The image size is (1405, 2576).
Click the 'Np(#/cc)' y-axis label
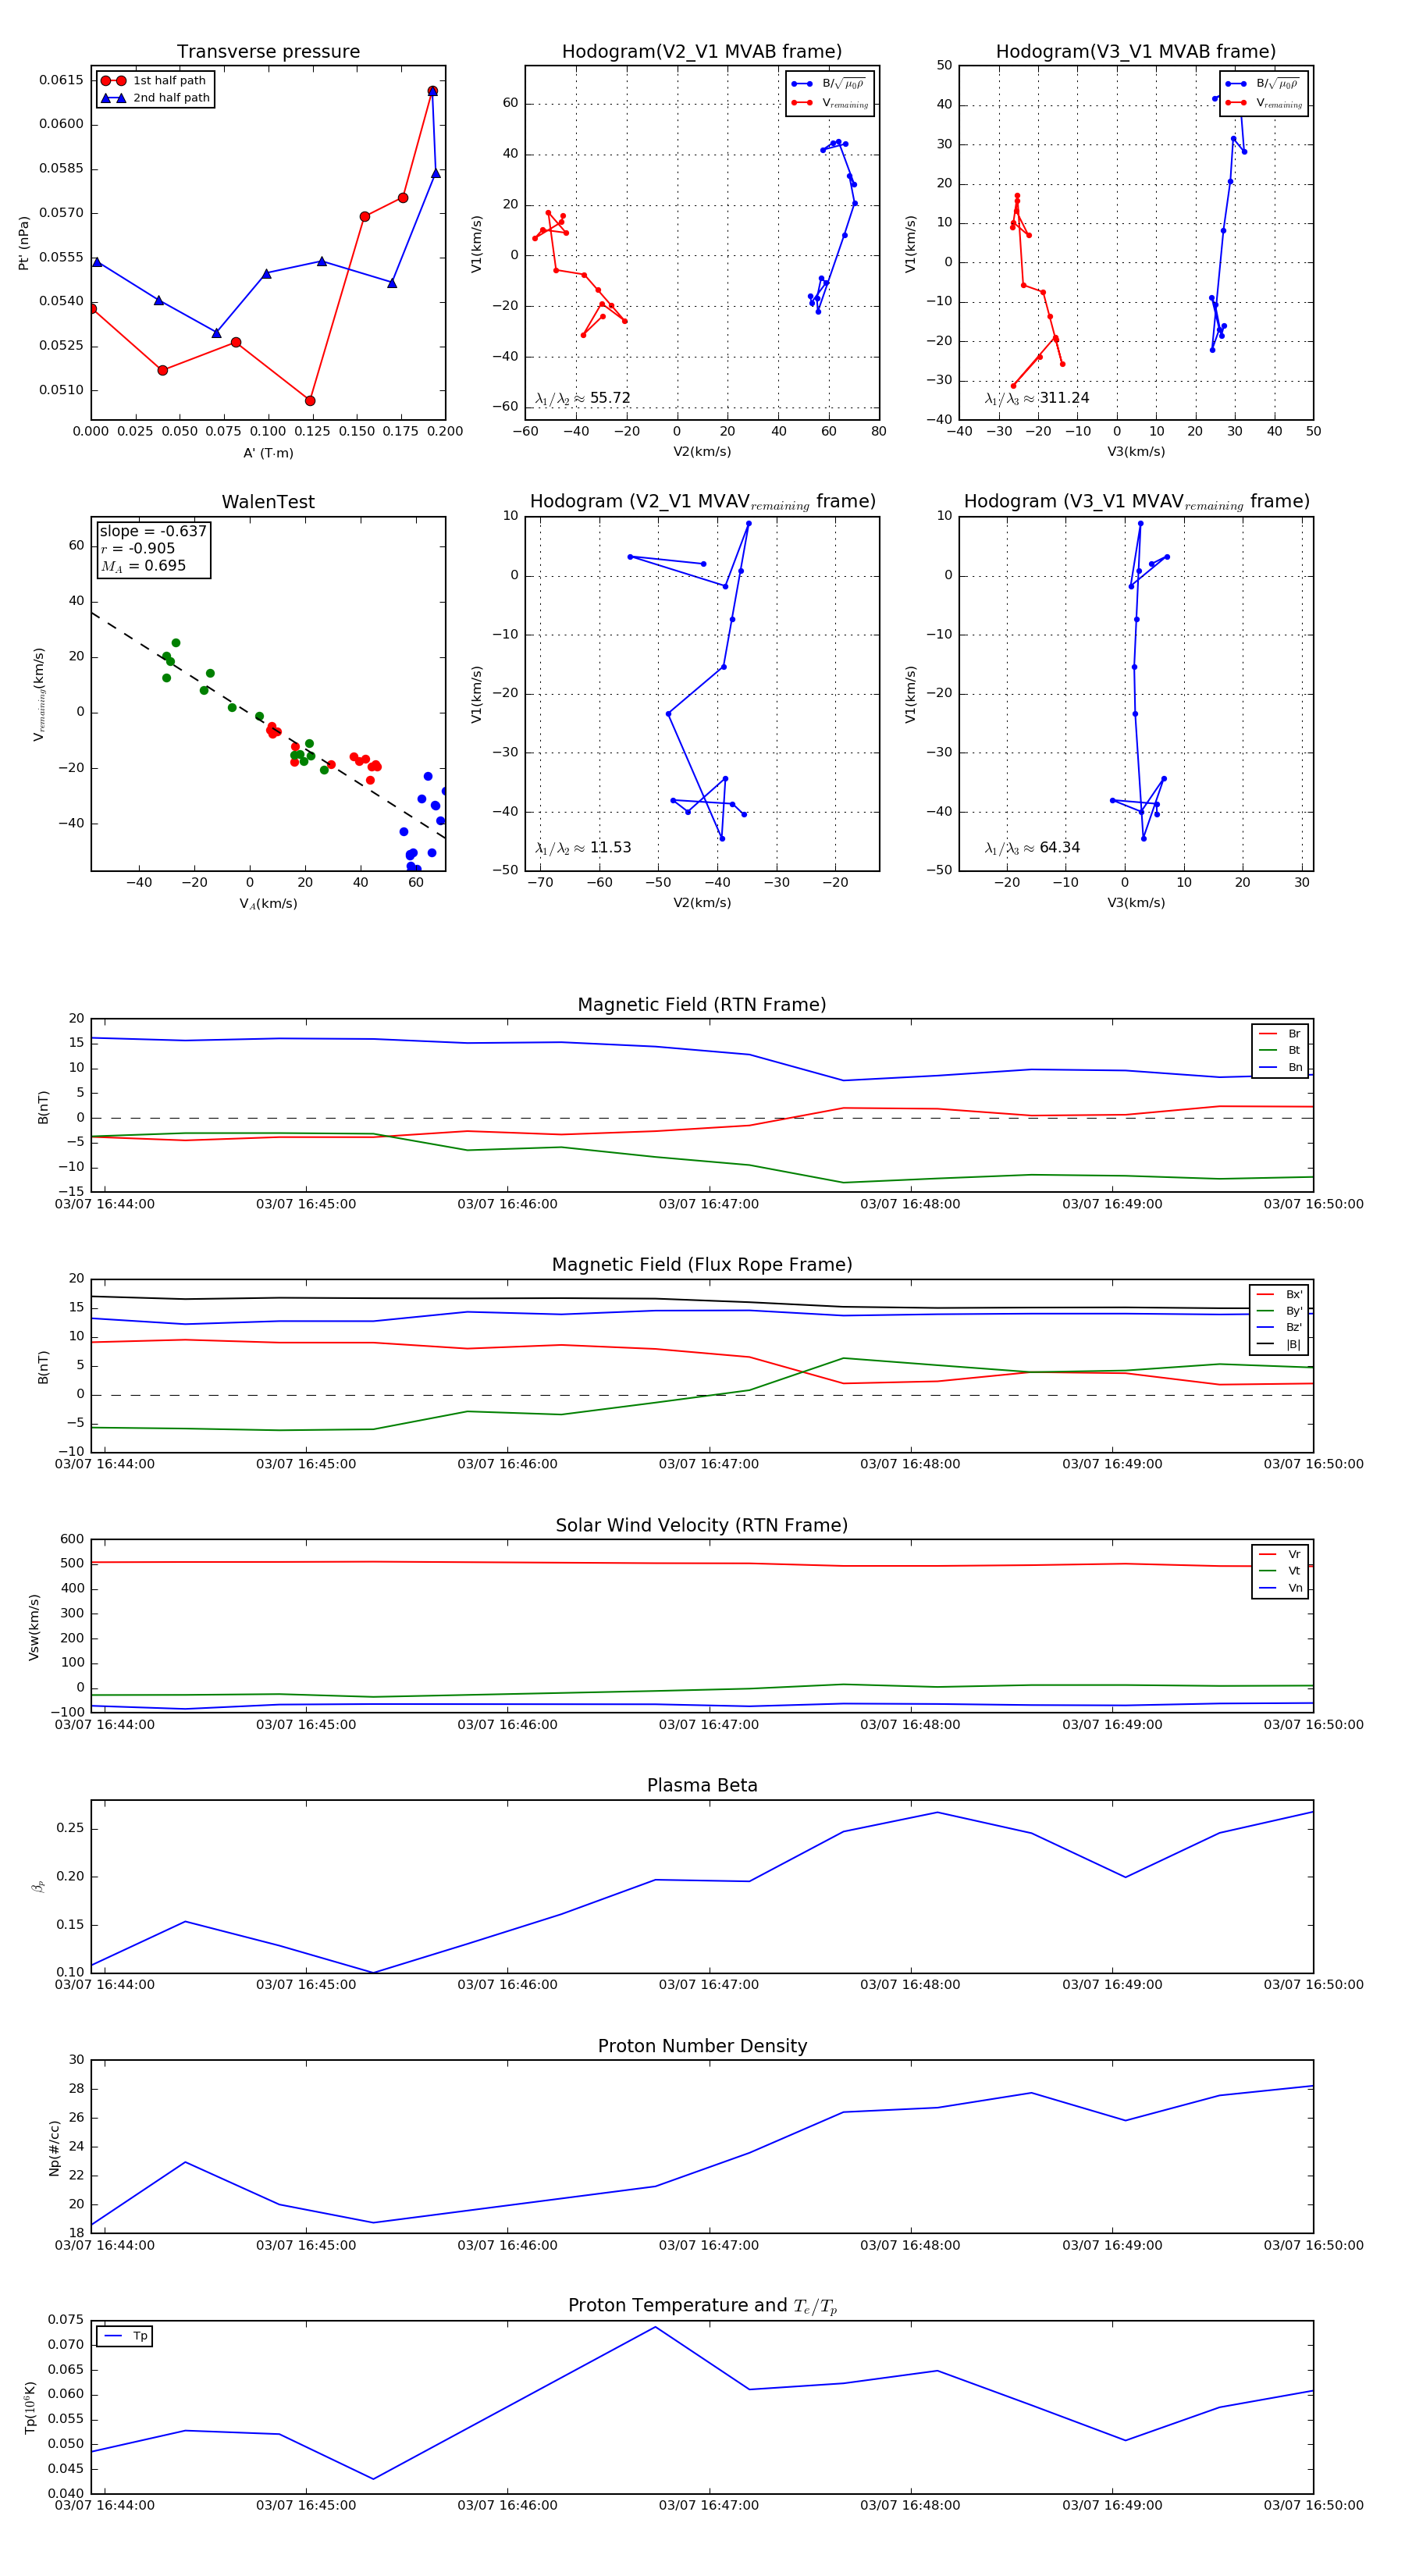coord(55,2148)
